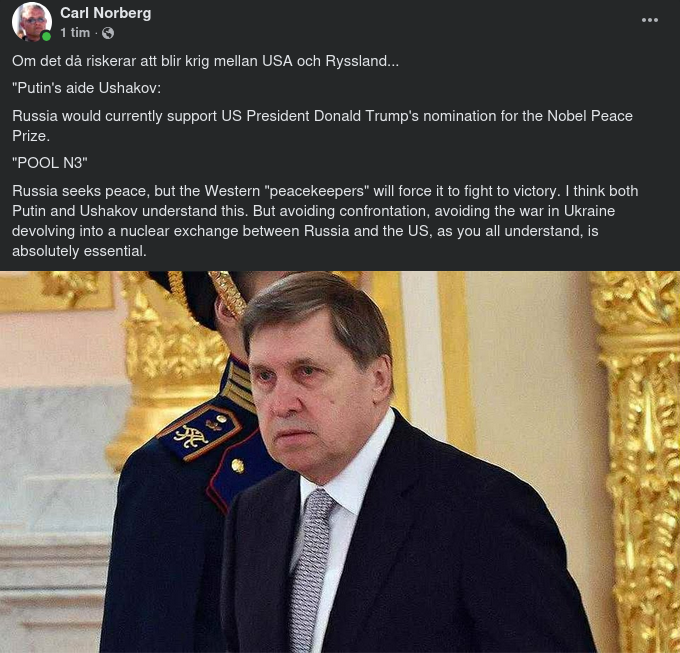Click the Swedish line about USA och Ryssland
The image size is (680, 653).
tap(205, 62)
